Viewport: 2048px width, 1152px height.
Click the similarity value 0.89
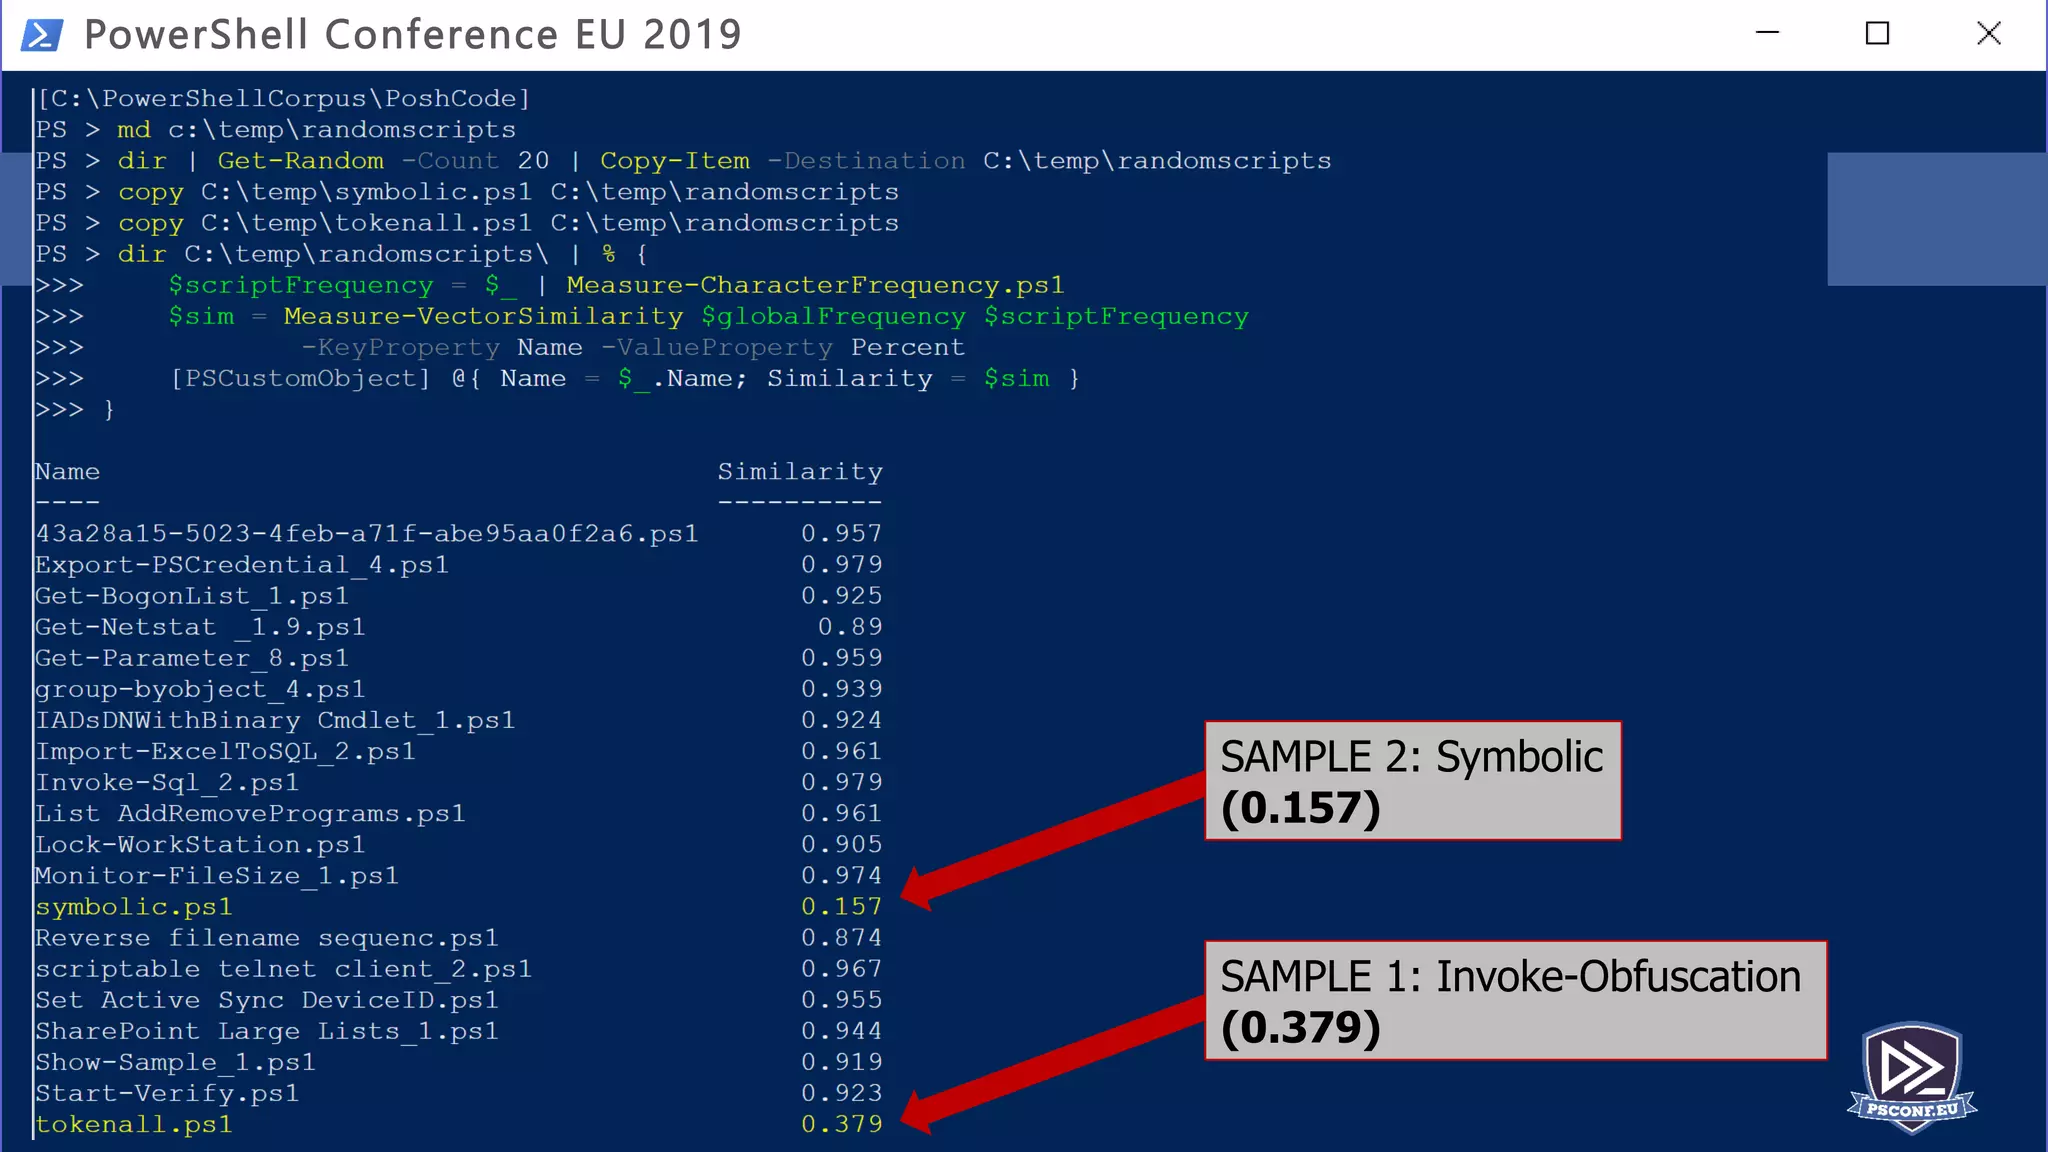coord(851,627)
